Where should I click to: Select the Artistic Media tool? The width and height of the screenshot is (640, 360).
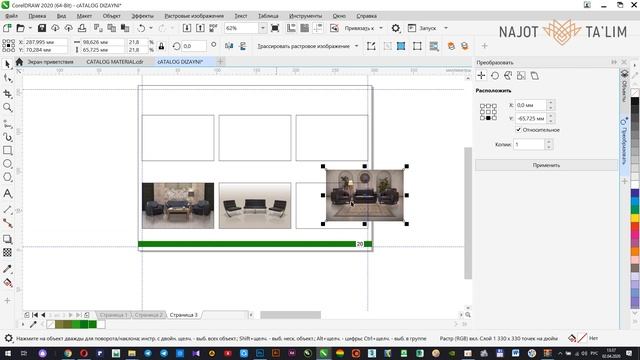(x=7, y=137)
